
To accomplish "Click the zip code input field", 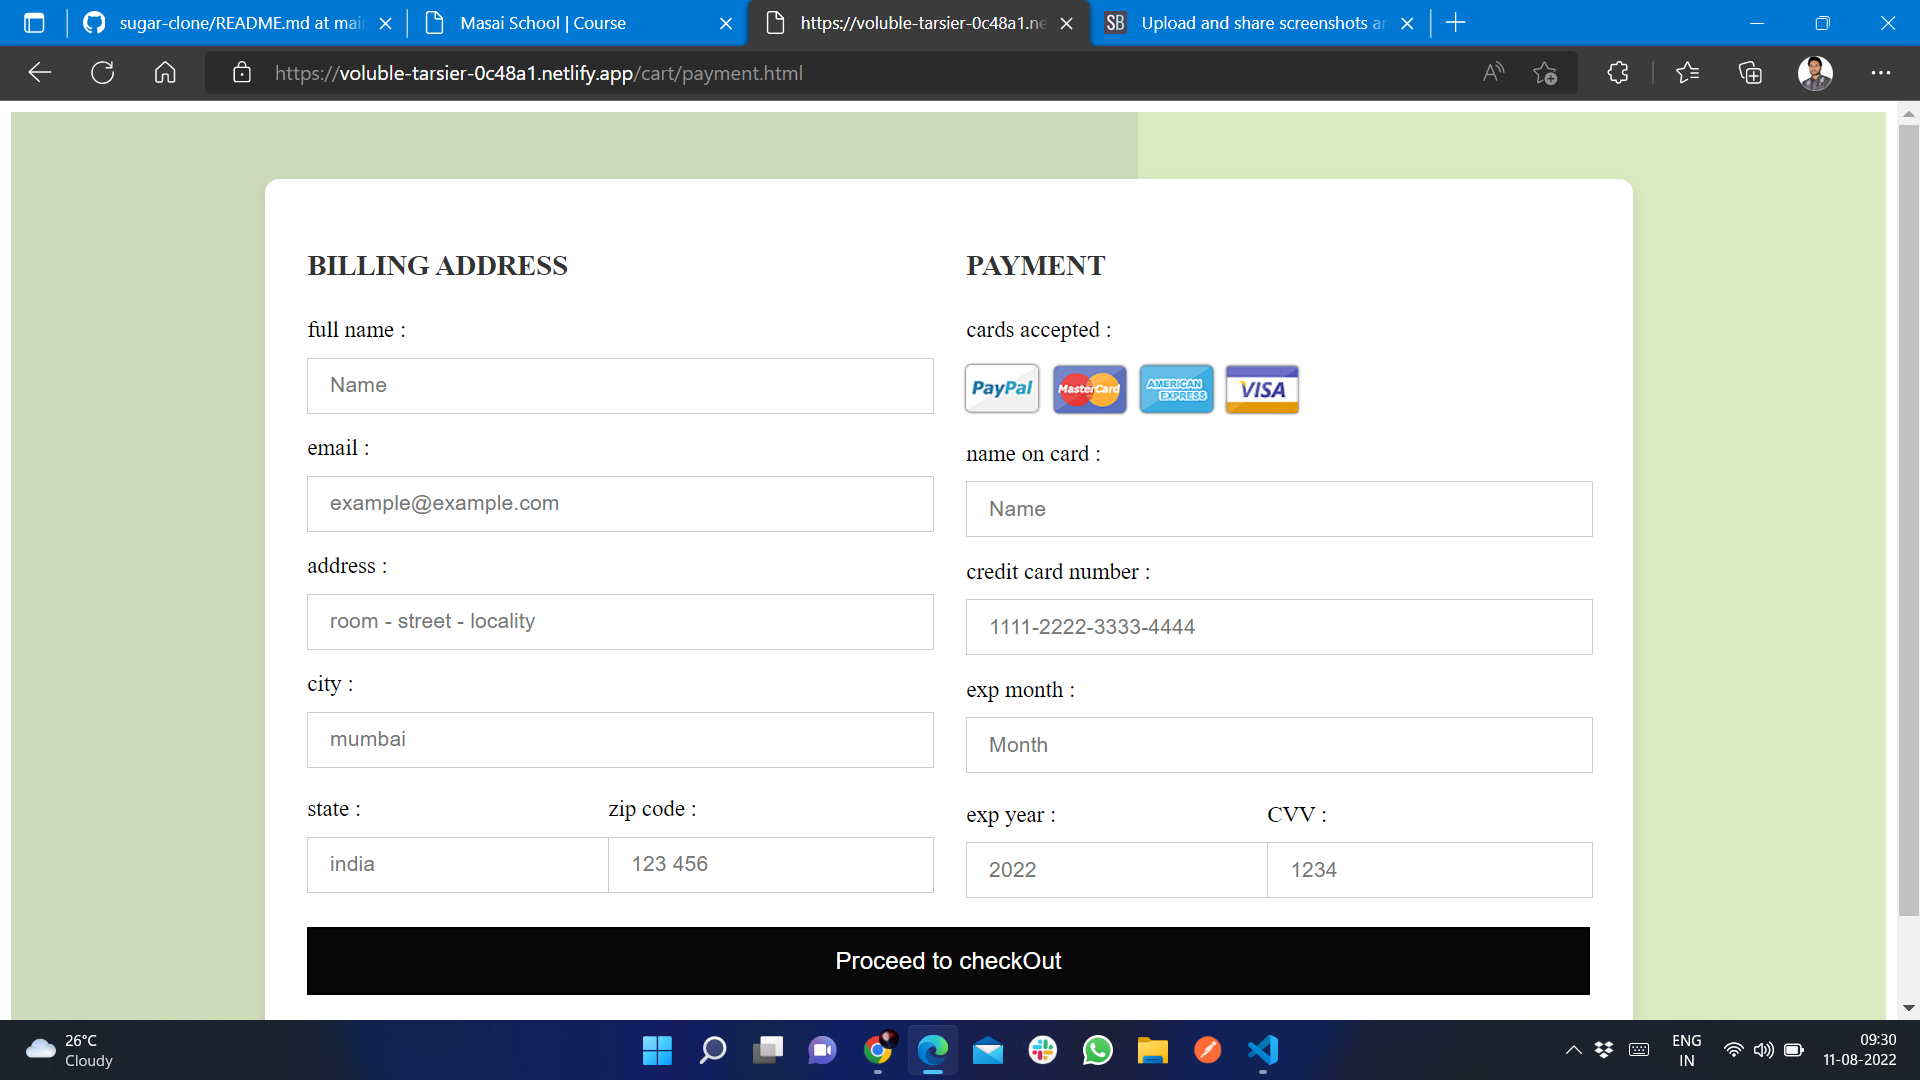I will (771, 864).
